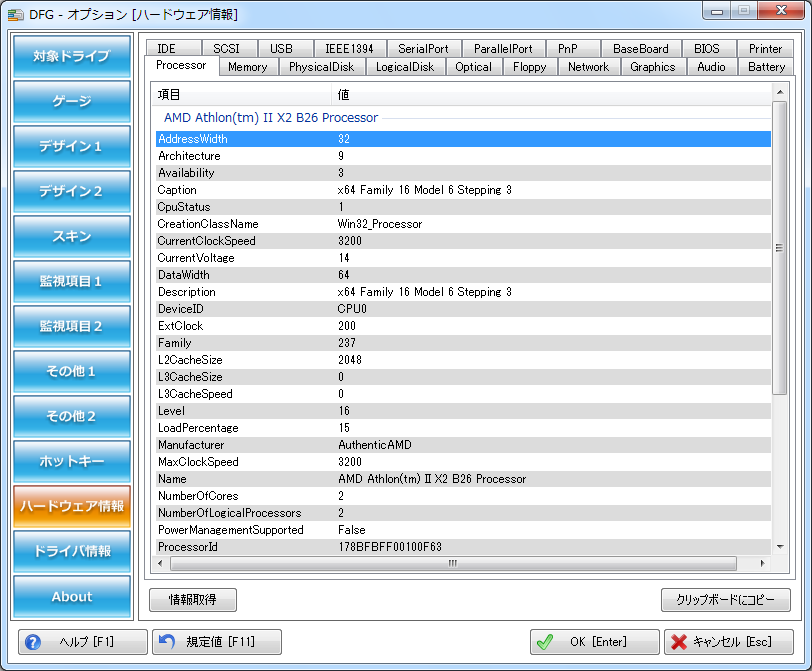Open the Graphics tab
This screenshot has height=671, width=812.
click(x=652, y=67)
